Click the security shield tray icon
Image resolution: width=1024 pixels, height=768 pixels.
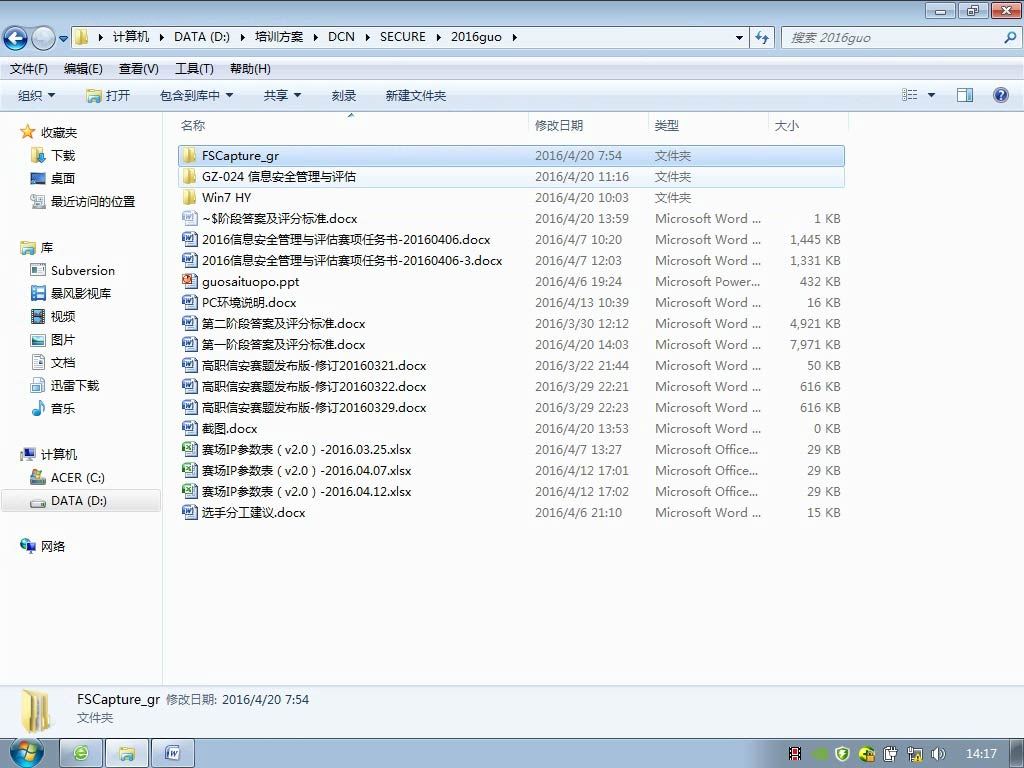pyautogui.click(x=842, y=754)
